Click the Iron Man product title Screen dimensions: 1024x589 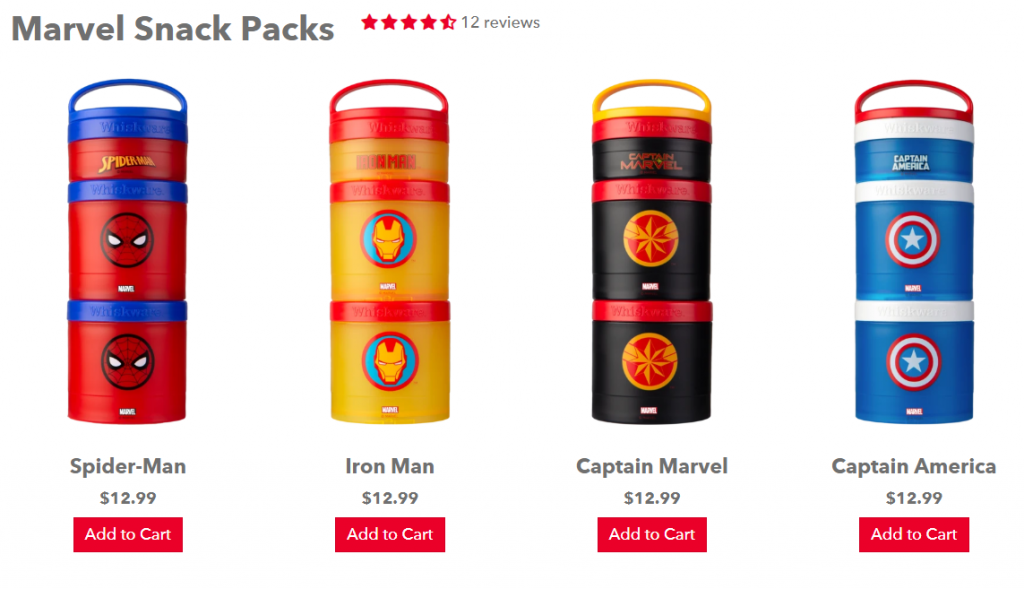[390, 466]
